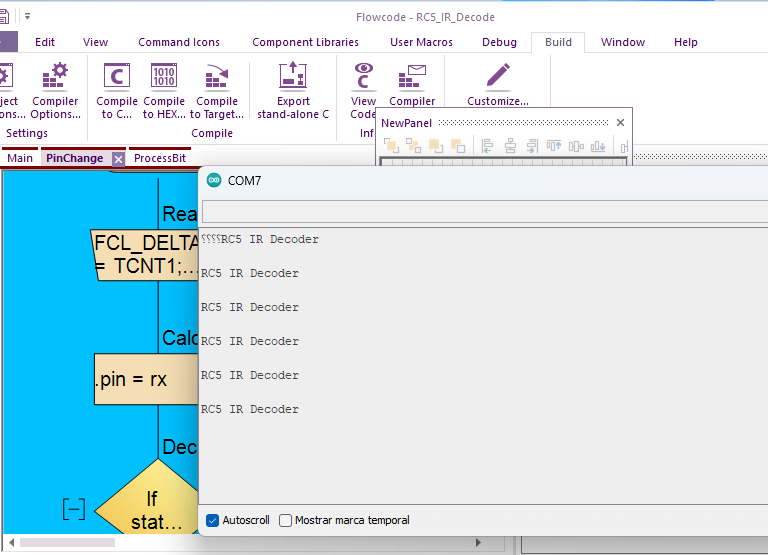Select the Build ribbon tab
768x555 pixels.
point(558,42)
